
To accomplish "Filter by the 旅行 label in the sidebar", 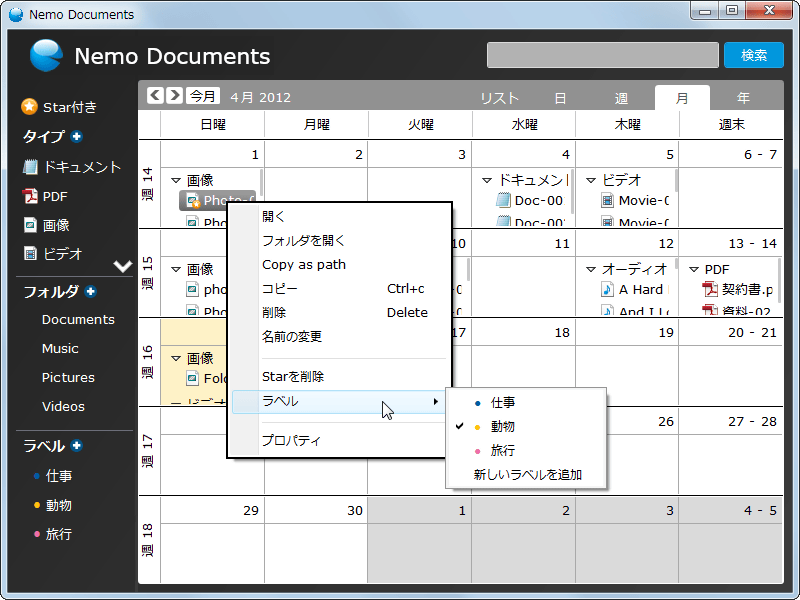I will 53,534.
